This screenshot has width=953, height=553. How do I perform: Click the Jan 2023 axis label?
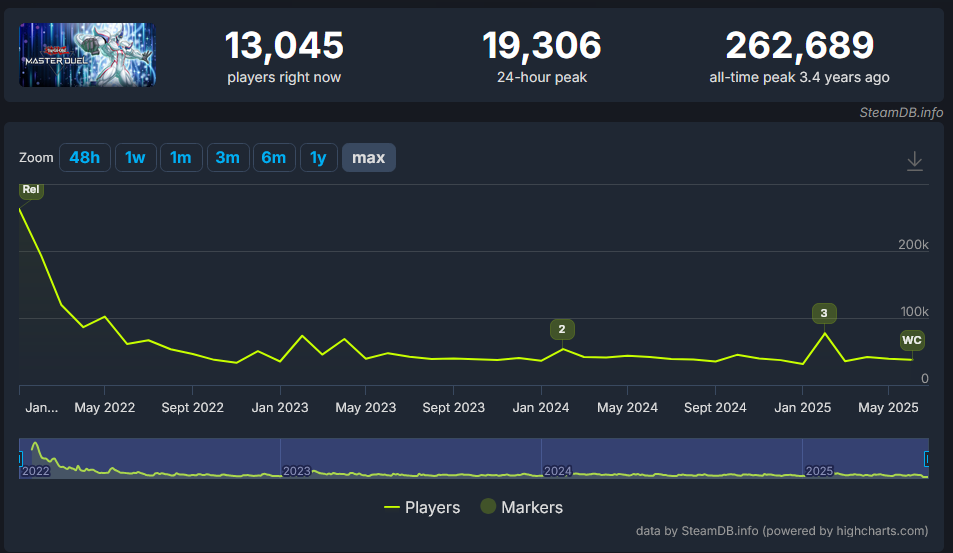(280, 408)
